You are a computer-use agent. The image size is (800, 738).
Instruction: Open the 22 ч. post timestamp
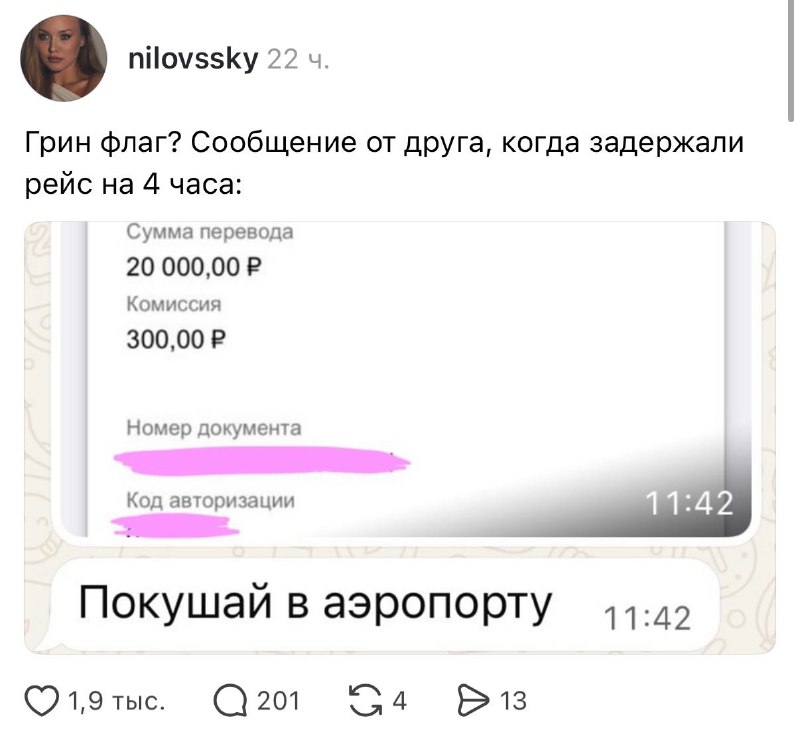point(298,60)
